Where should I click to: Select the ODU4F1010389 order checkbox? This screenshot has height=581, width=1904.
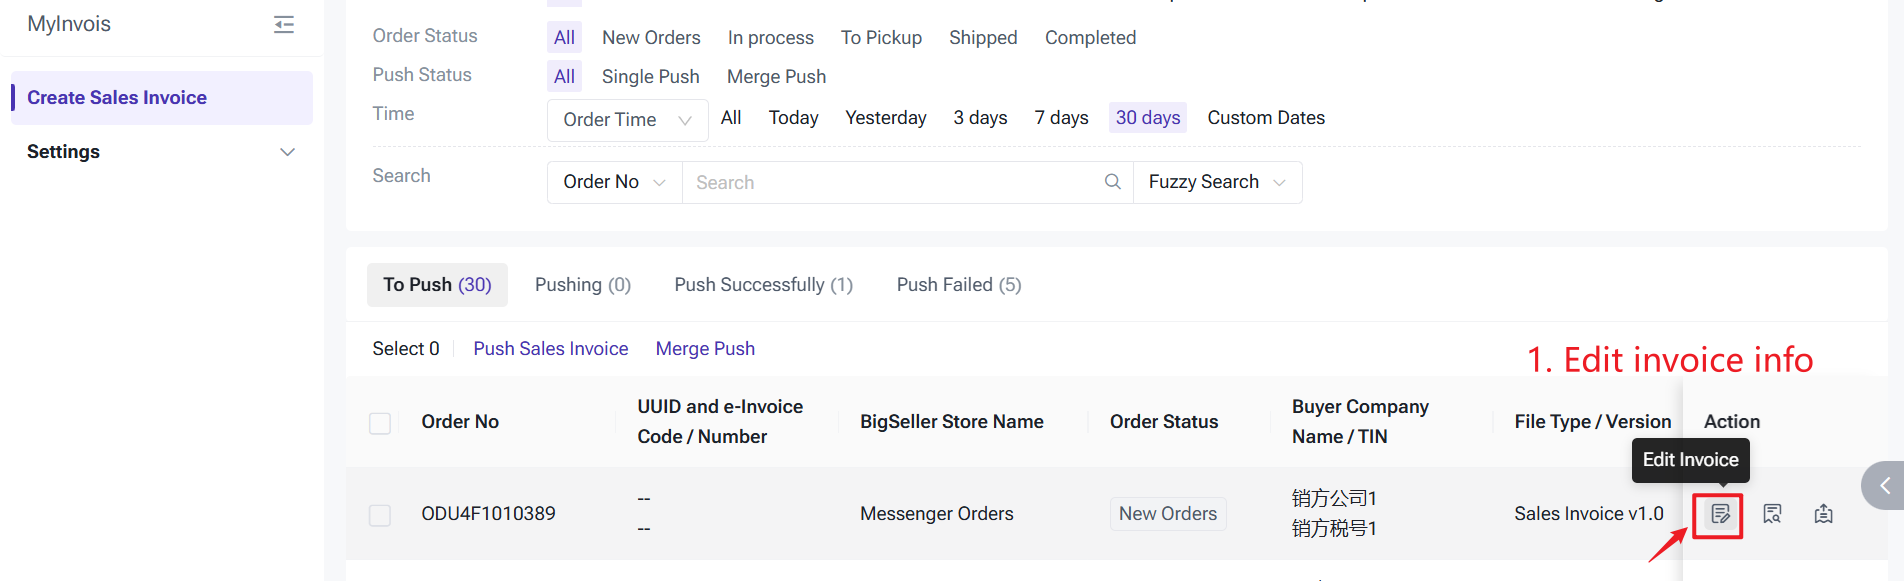click(380, 515)
